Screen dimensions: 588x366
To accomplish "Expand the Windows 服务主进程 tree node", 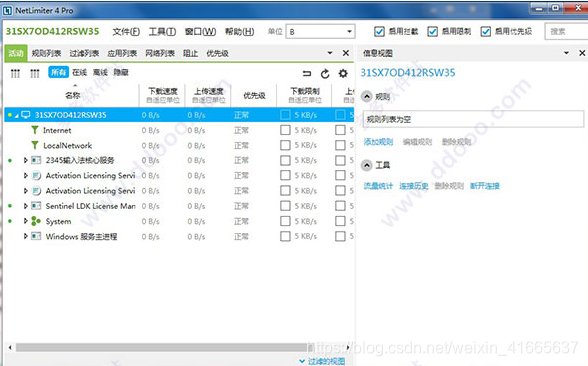I will coord(26,236).
